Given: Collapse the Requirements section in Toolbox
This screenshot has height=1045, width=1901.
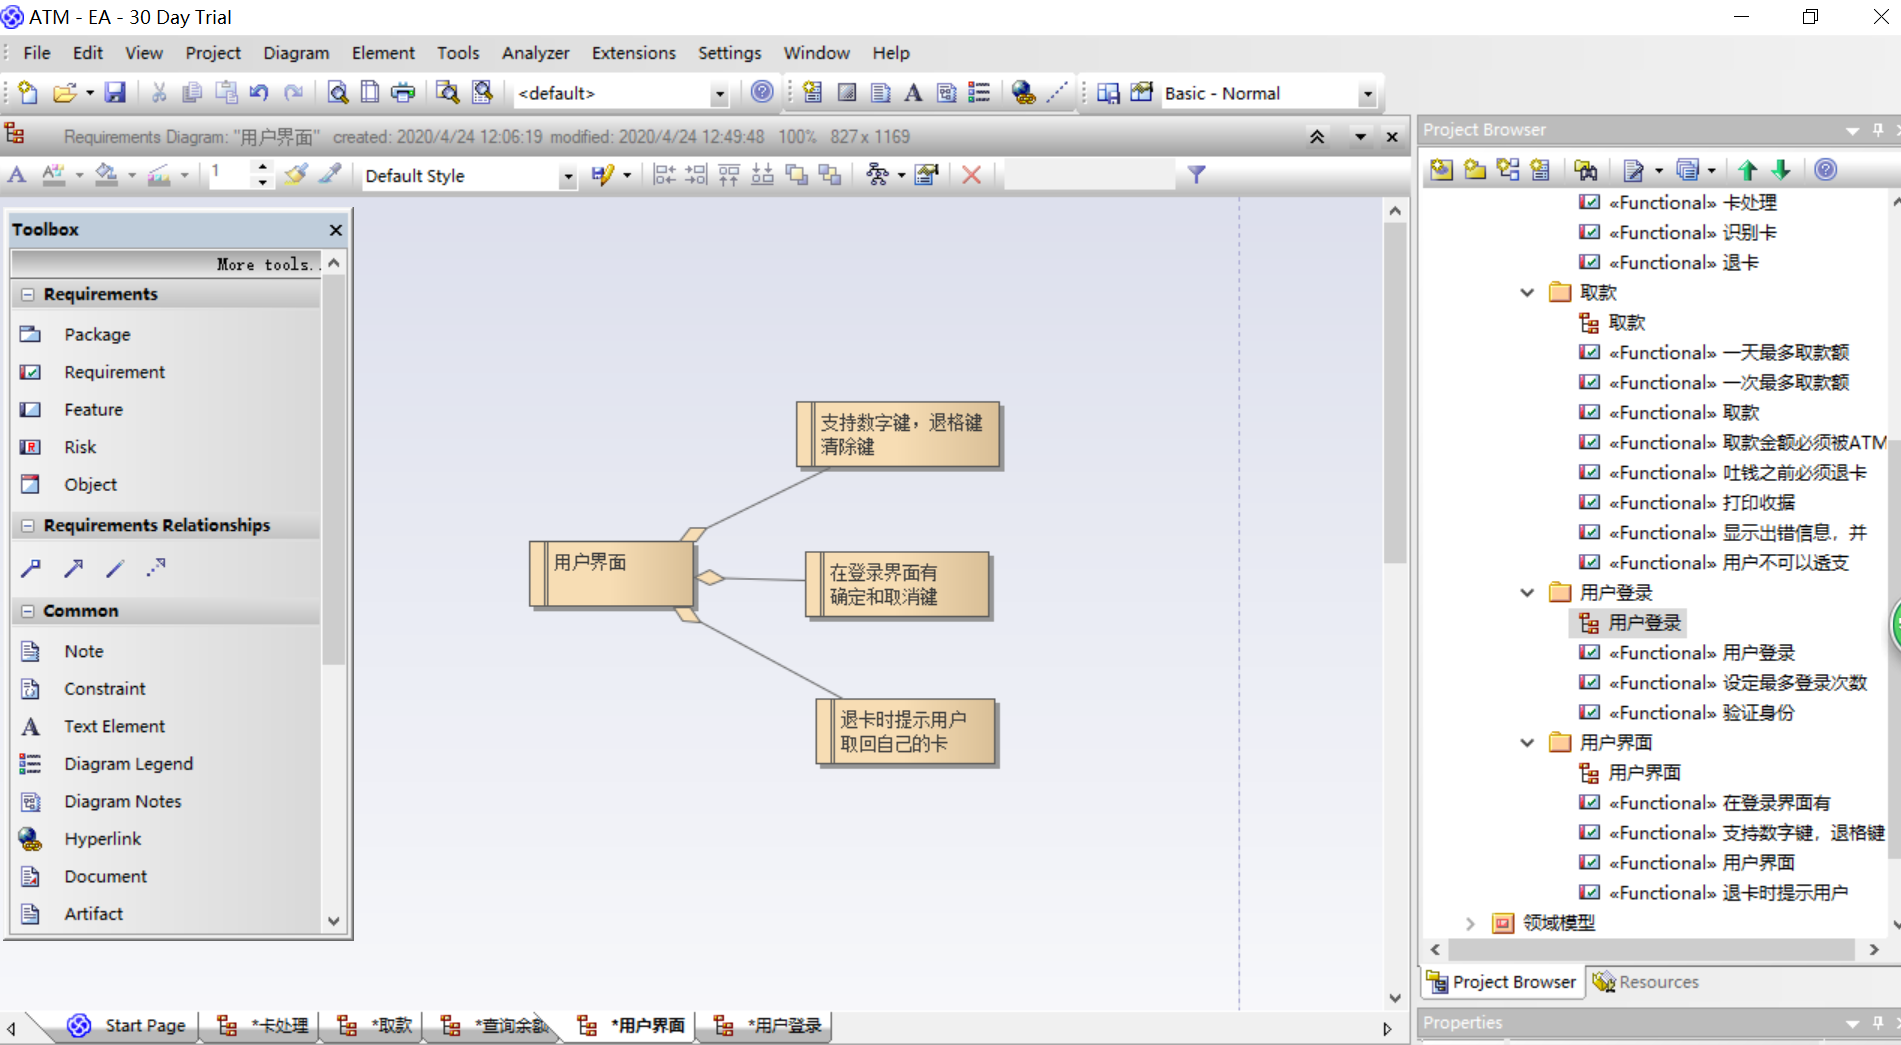Looking at the screenshot, I should (x=28, y=294).
